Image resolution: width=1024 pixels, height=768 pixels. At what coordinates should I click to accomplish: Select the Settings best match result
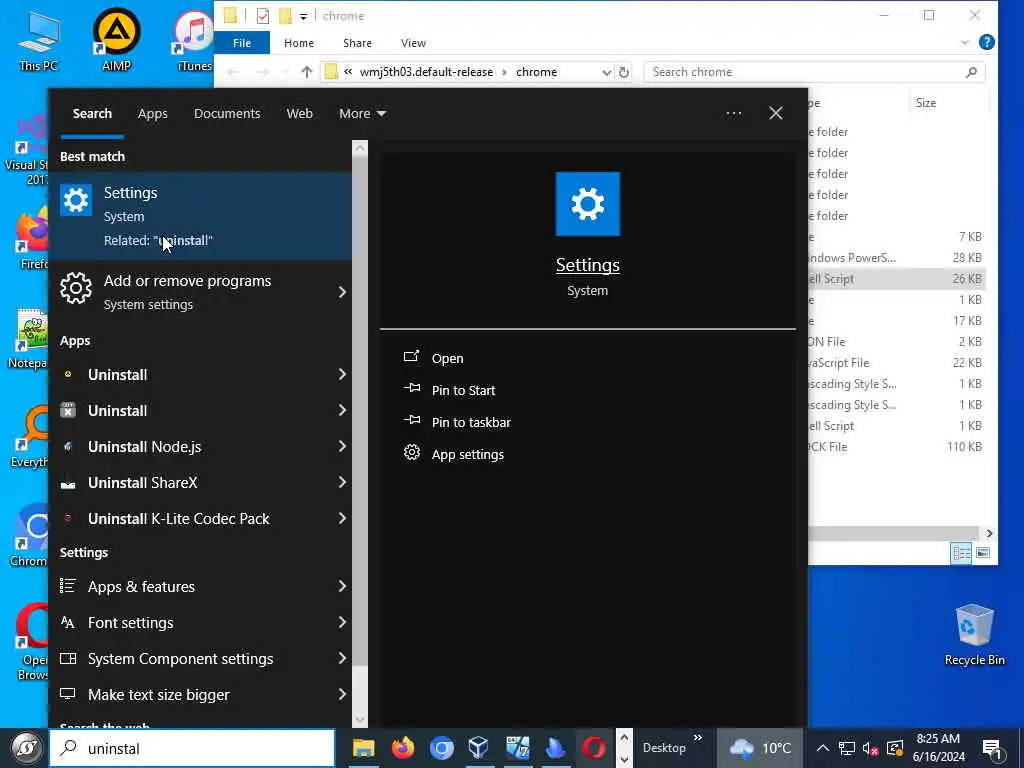pos(200,216)
